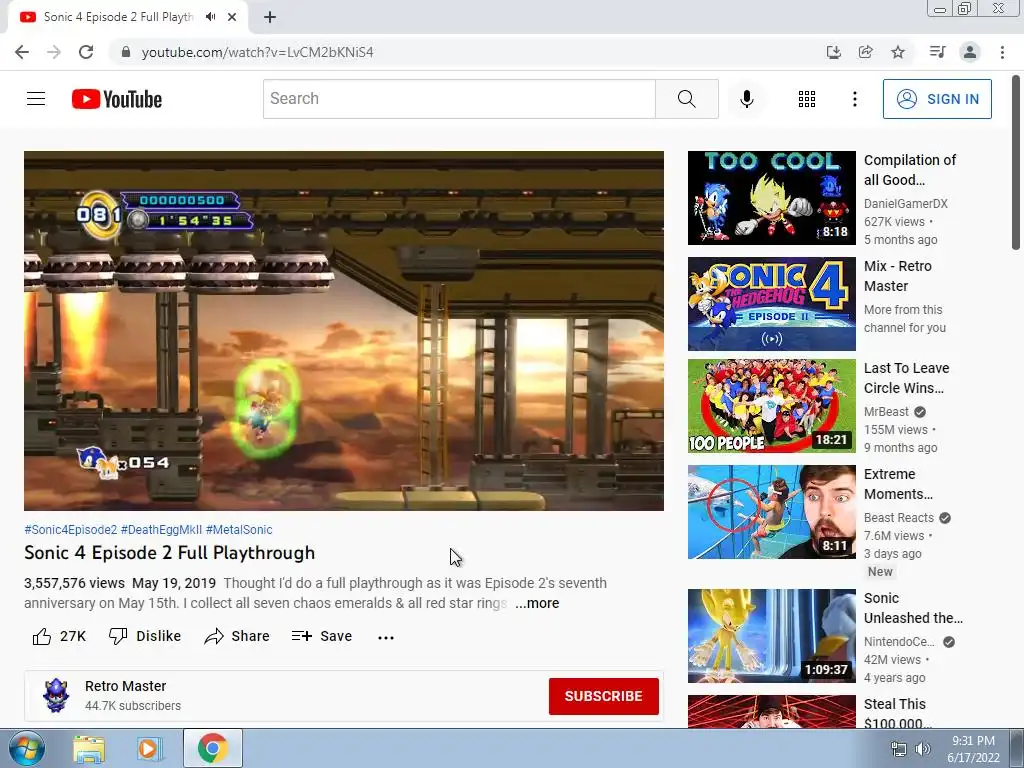This screenshot has height=768, width=1024.
Task: Open YouTube settings three-dot menu
Action: [854, 99]
